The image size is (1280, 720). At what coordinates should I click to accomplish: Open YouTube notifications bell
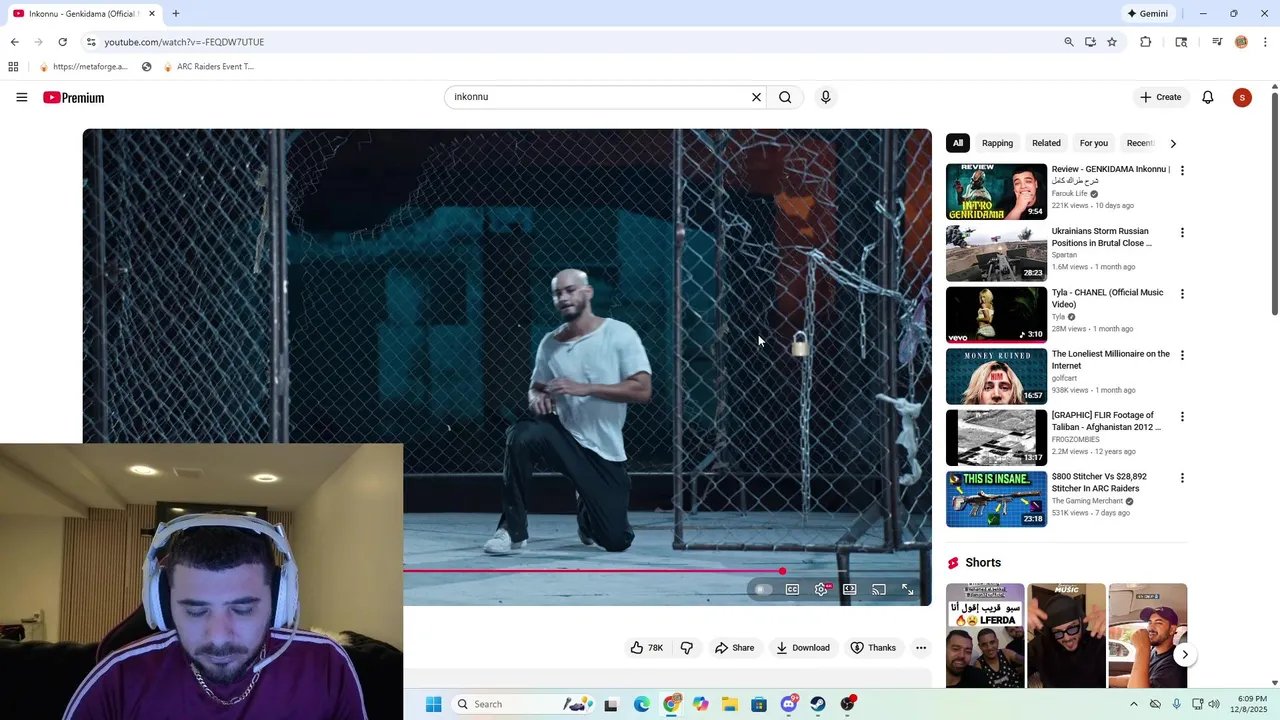[x=1207, y=97]
